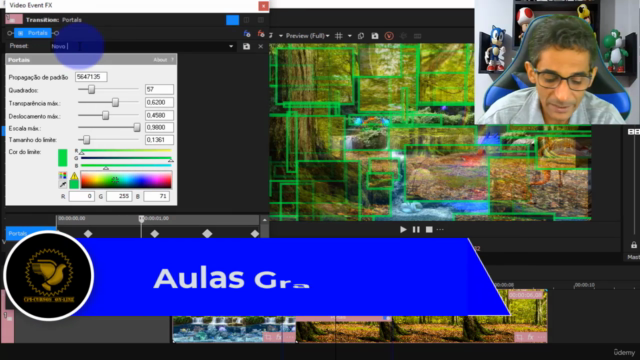Click the event thumbnail icon beside Transition label

pos(14,19)
